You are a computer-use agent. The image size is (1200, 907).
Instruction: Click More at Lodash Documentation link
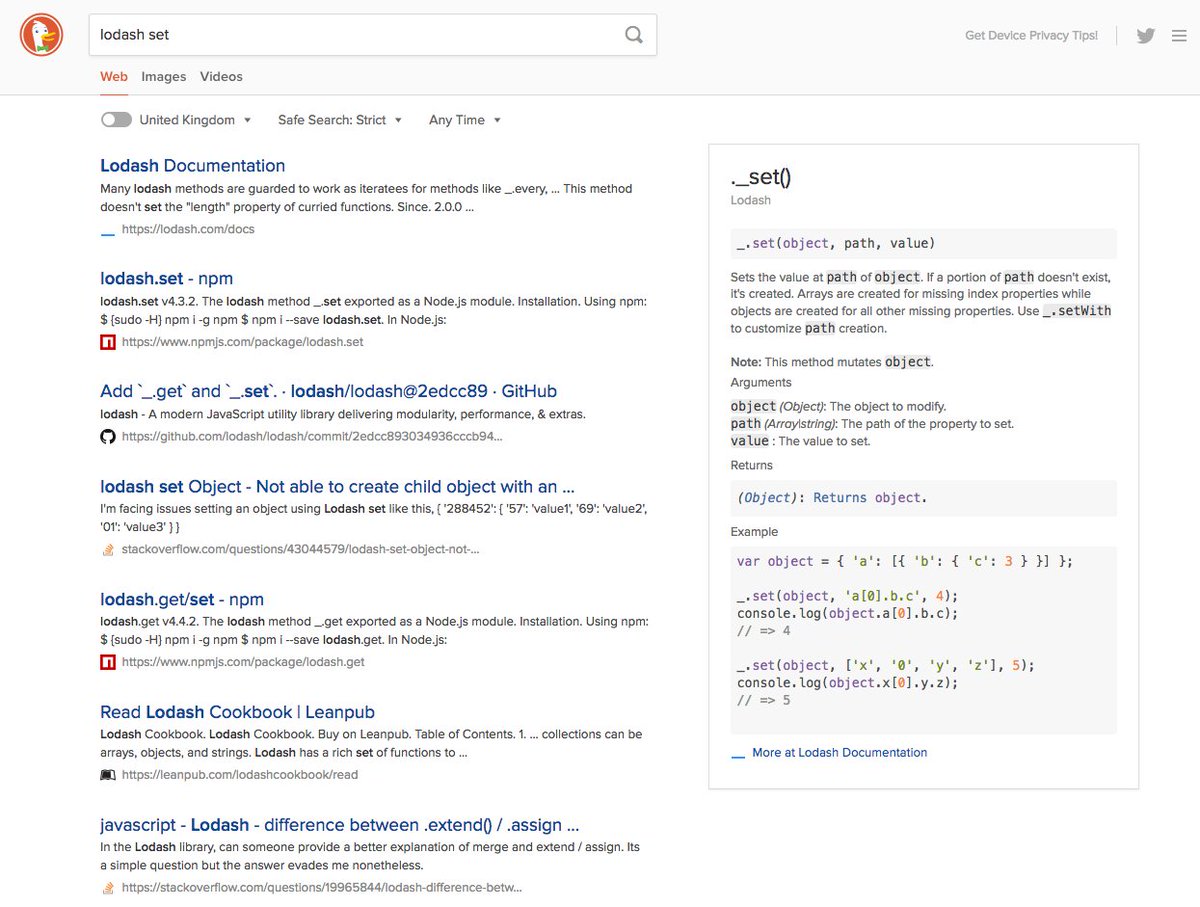click(840, 753)
